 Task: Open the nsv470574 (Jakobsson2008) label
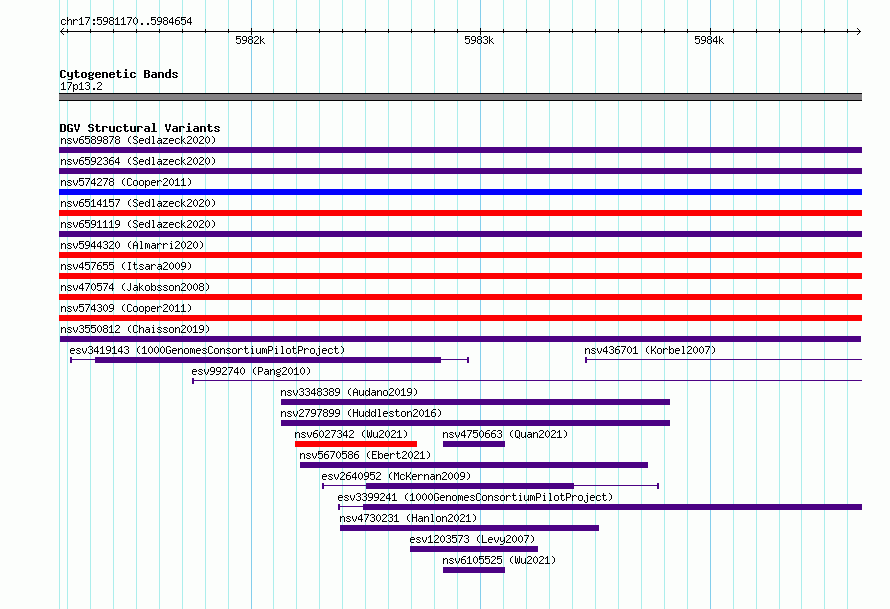[x=135, y=287]
